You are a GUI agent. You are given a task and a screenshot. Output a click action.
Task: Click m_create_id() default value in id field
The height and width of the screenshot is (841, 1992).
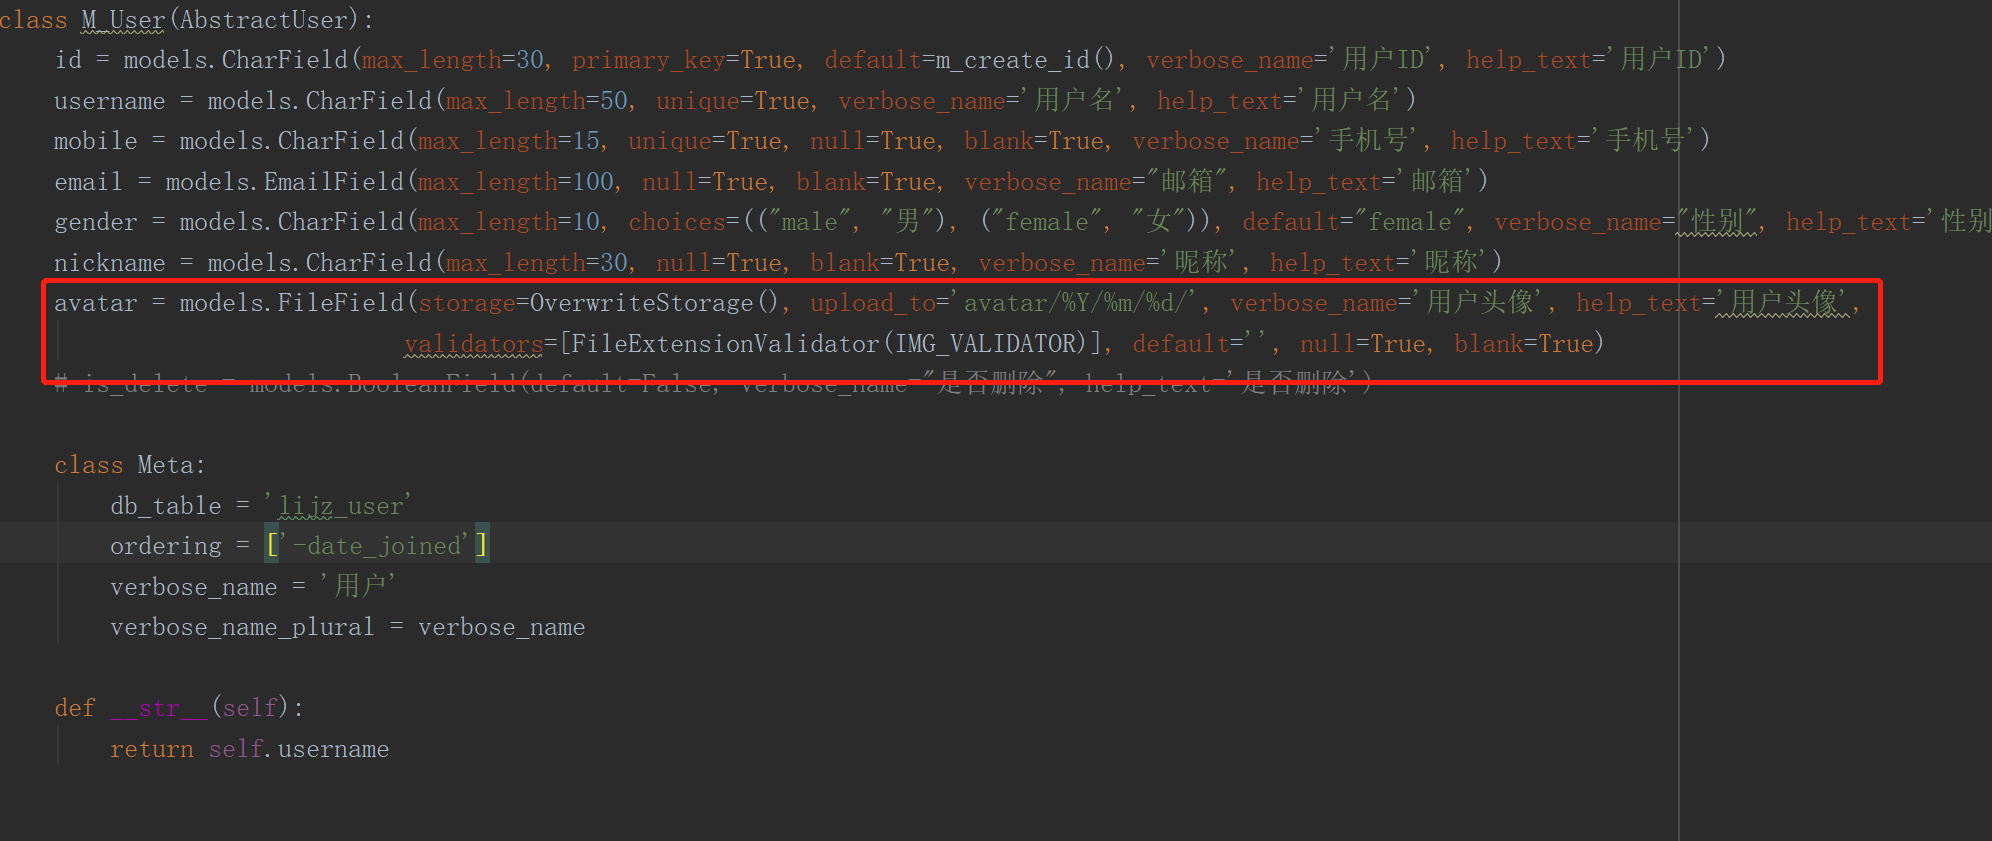tap(1023, 60)
